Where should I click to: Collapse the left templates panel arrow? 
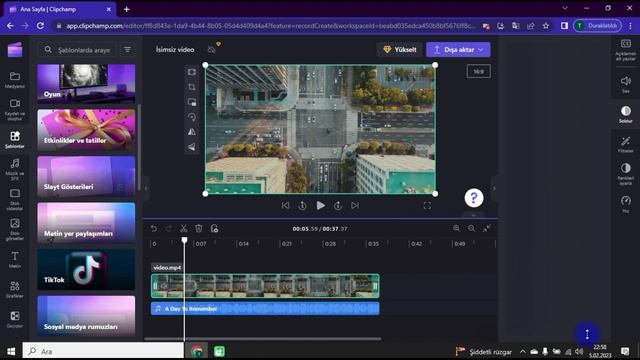146,189
